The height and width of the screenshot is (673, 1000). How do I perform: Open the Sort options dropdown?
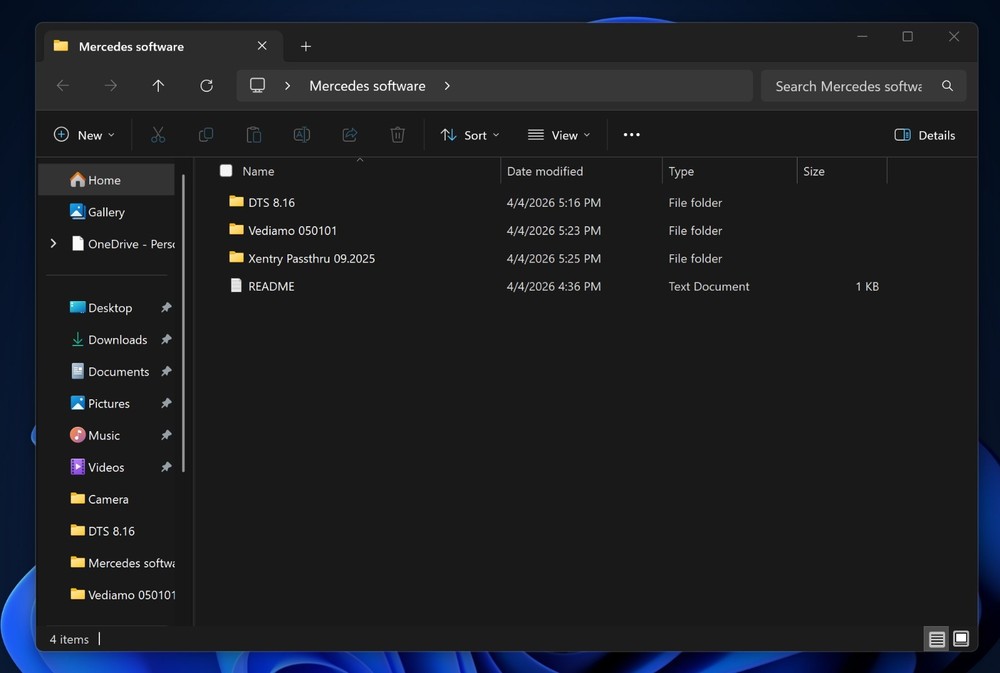click(x=470, y=135)
